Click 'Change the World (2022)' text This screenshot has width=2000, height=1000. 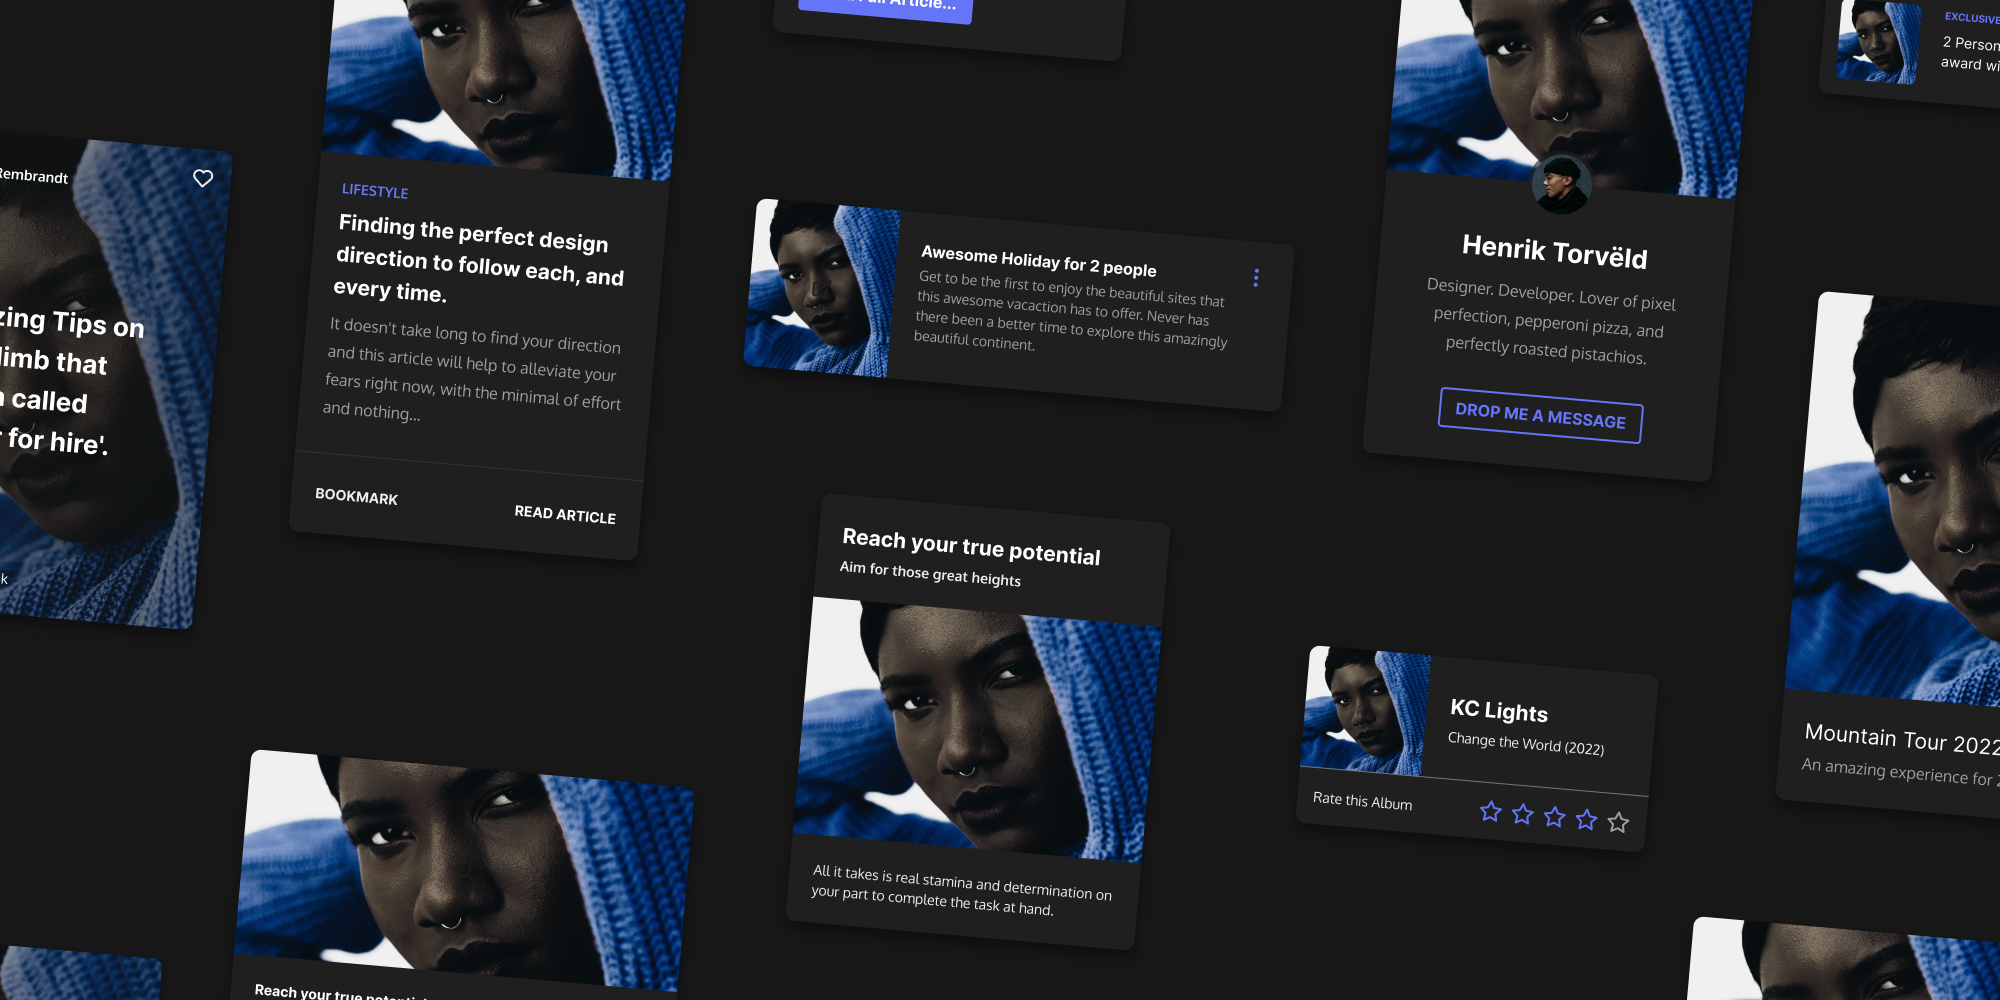pyautogui.click(x=1526, y=743)
